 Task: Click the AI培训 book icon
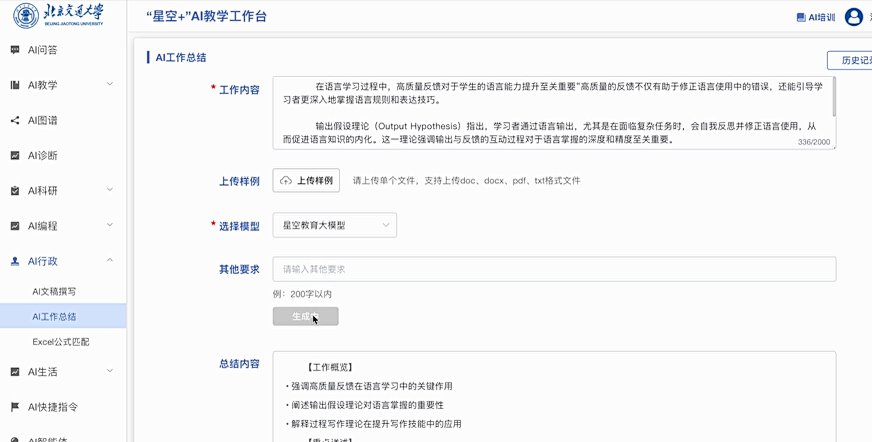pyautogui.click(x=801, y=17)
